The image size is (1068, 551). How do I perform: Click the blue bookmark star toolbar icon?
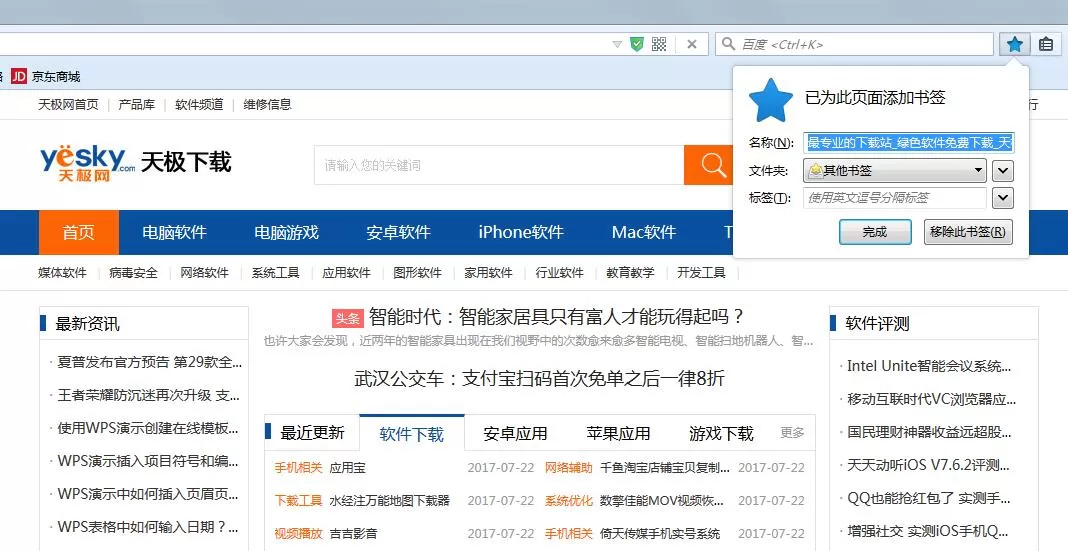click(1015, 44)
